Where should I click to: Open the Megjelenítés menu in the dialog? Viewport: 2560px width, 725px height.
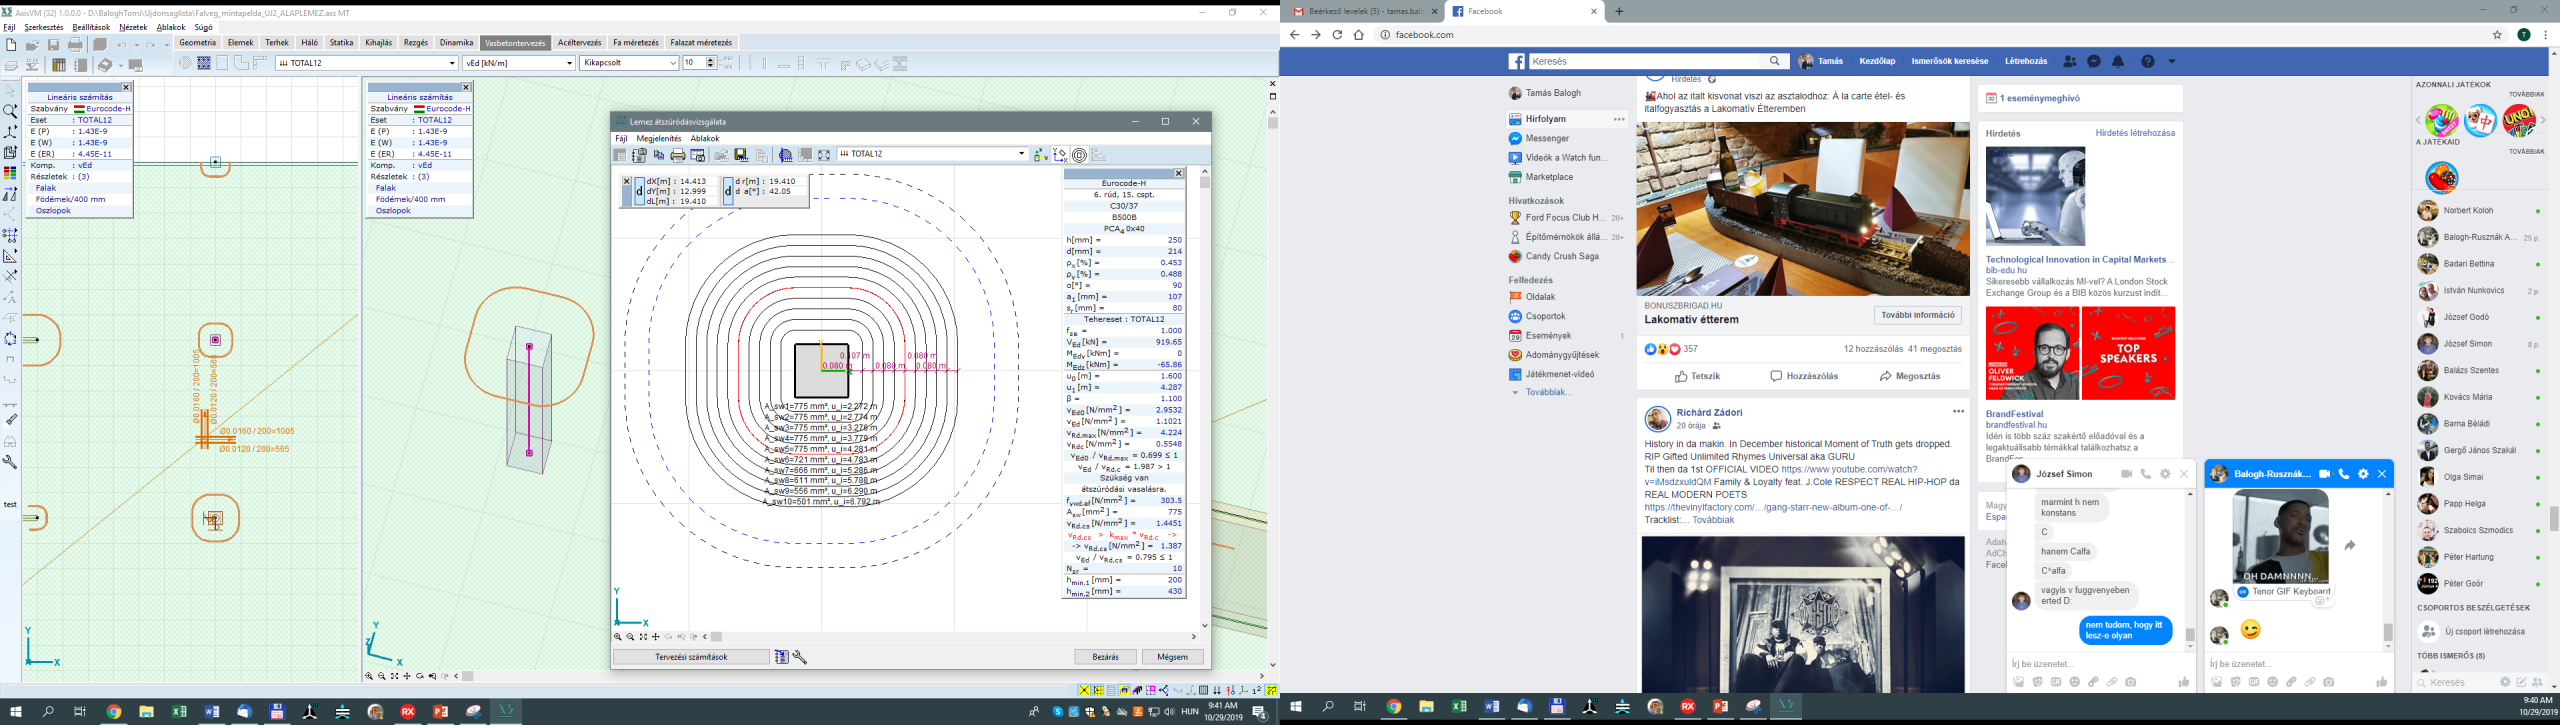658,138
